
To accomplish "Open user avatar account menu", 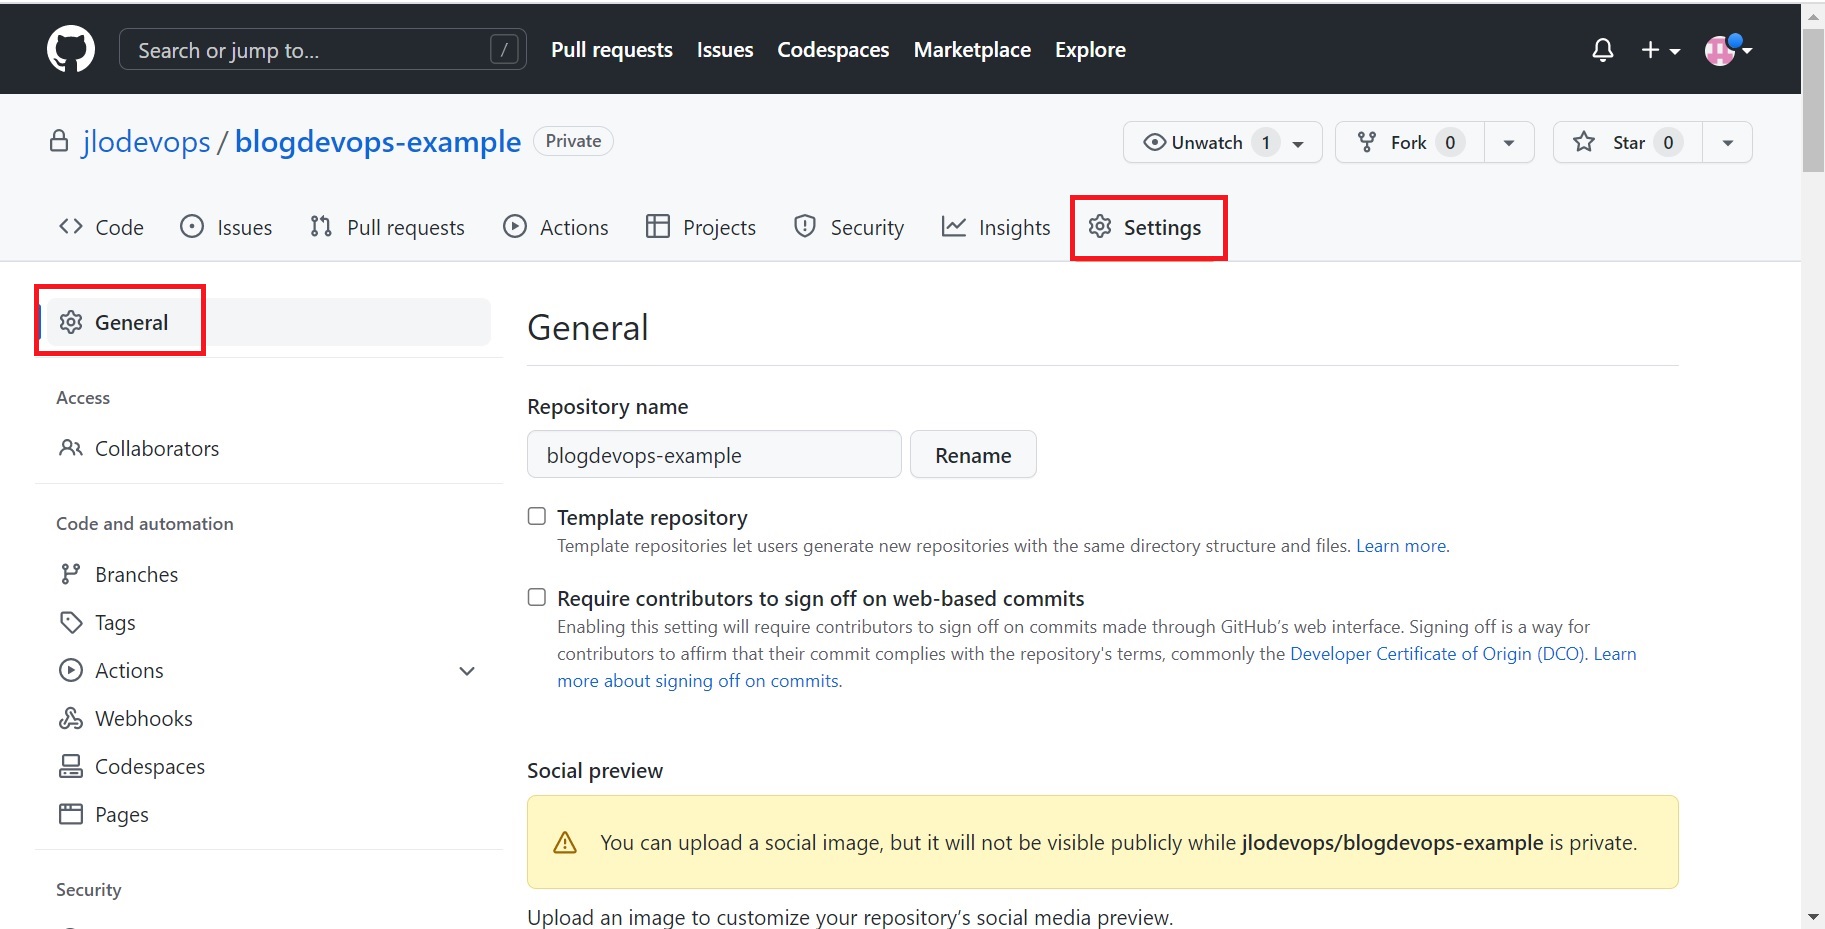I will pos(1728,49).
